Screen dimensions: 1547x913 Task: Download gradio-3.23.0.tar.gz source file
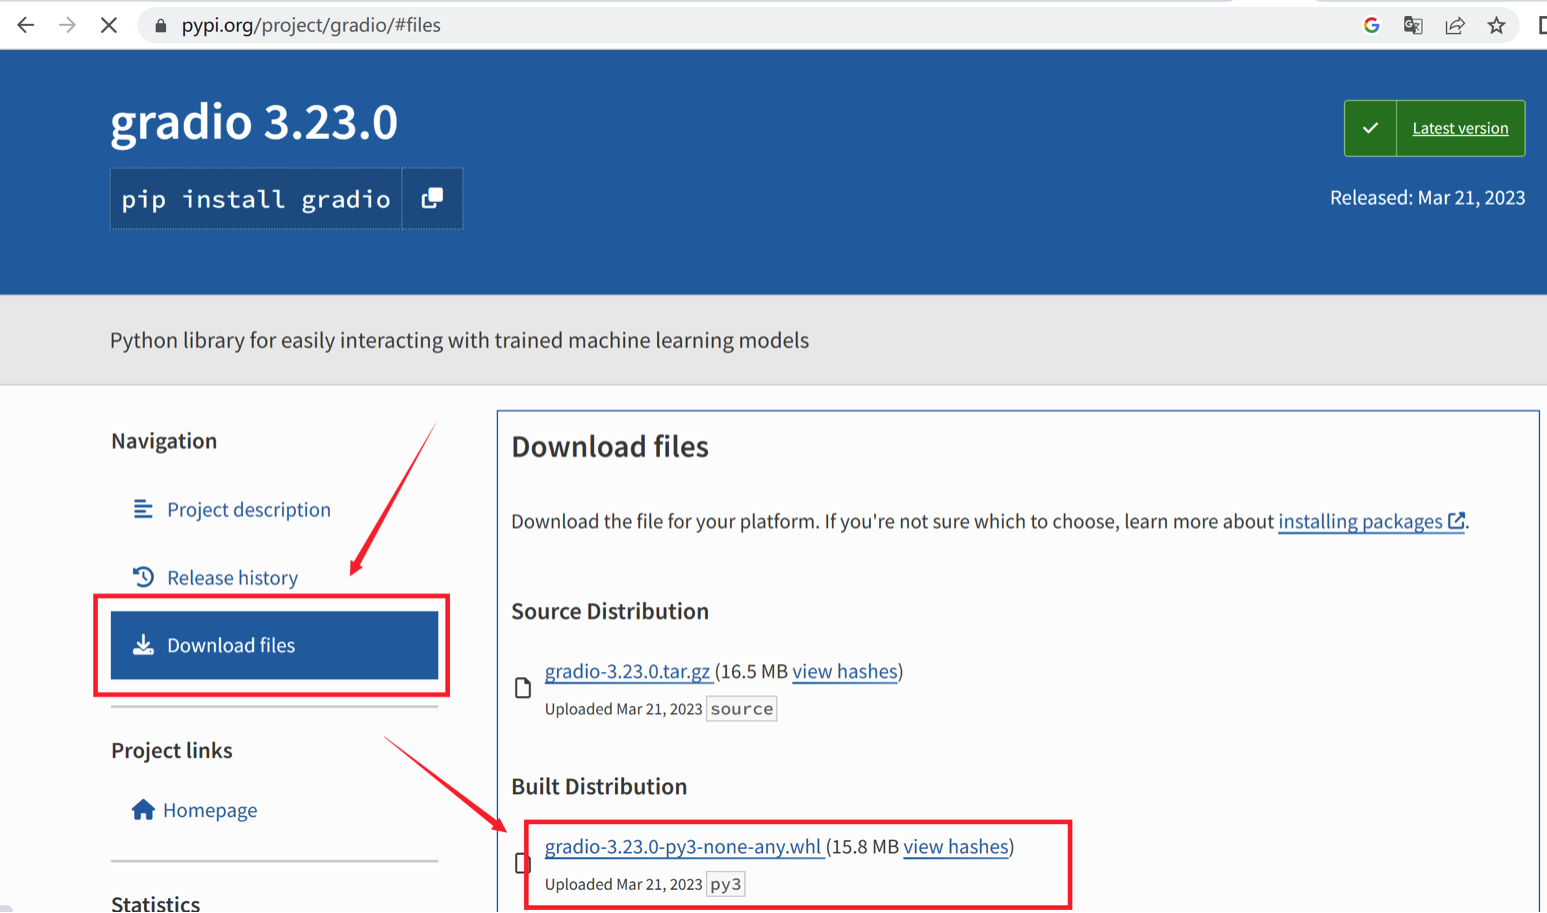(628, 671)
